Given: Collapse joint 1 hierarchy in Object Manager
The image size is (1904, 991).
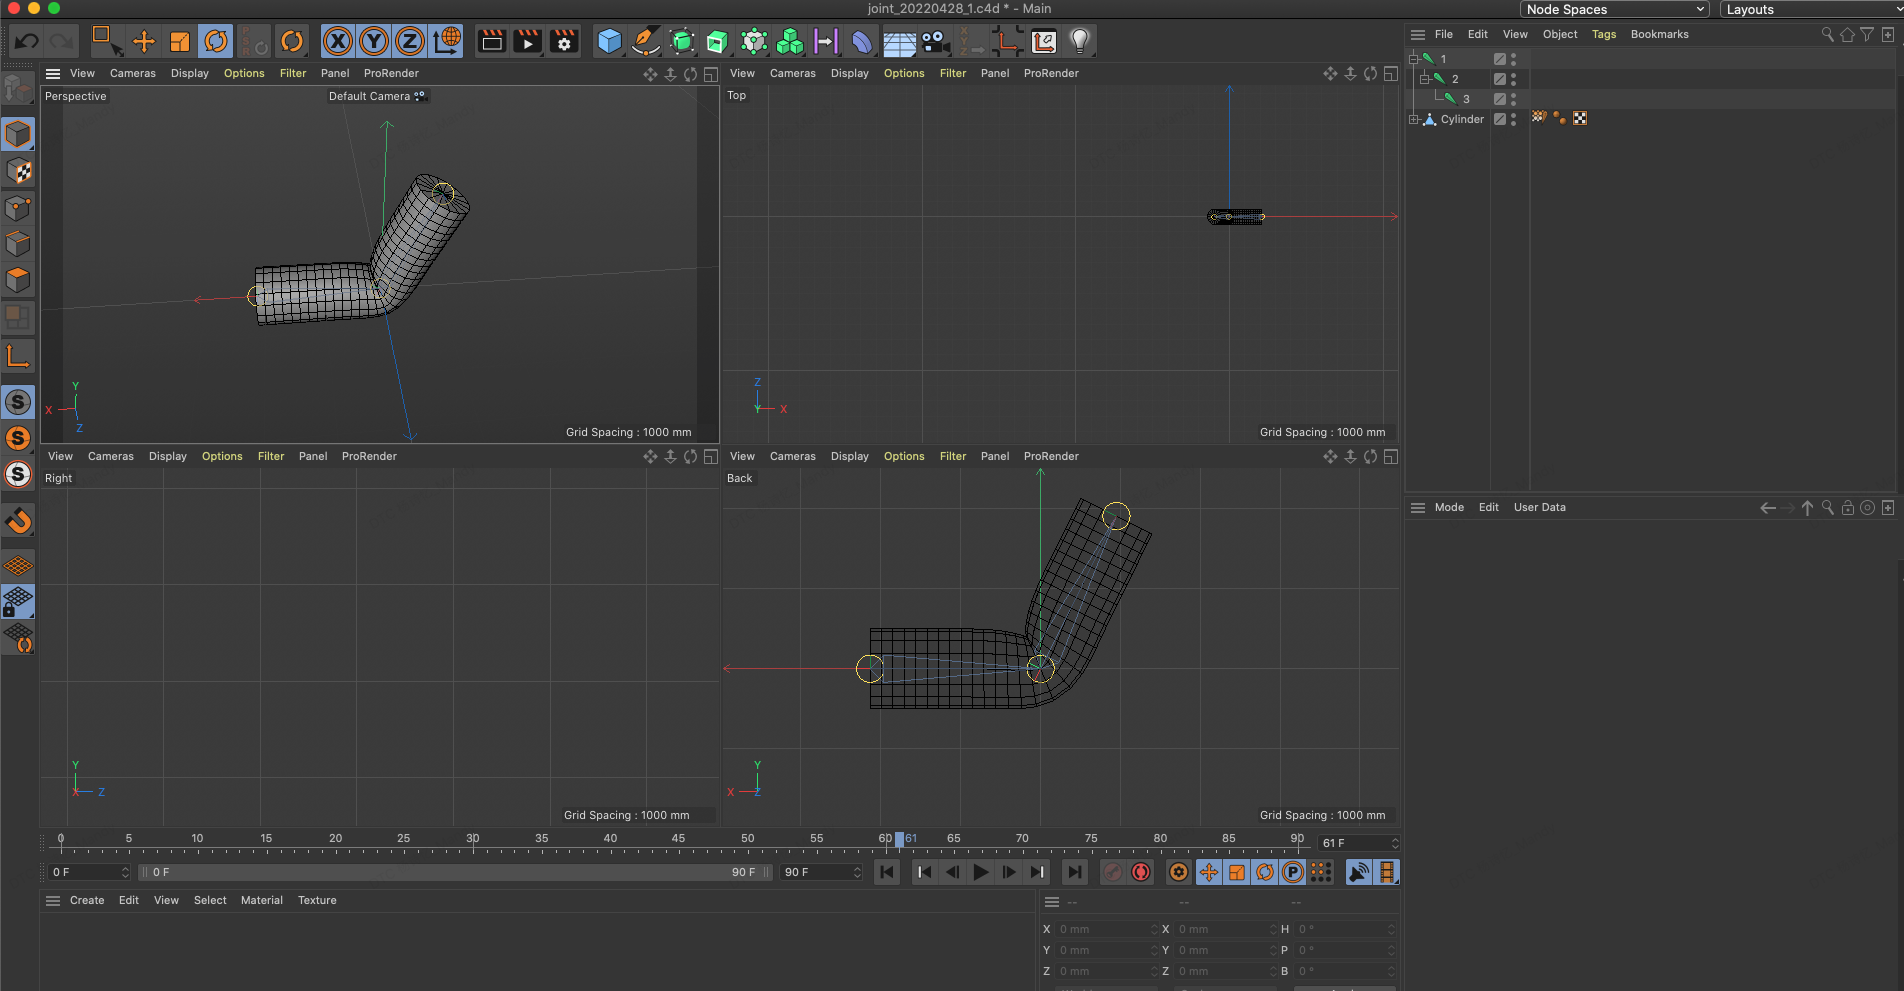Looking at the screenshot, I should [1414, 59].
